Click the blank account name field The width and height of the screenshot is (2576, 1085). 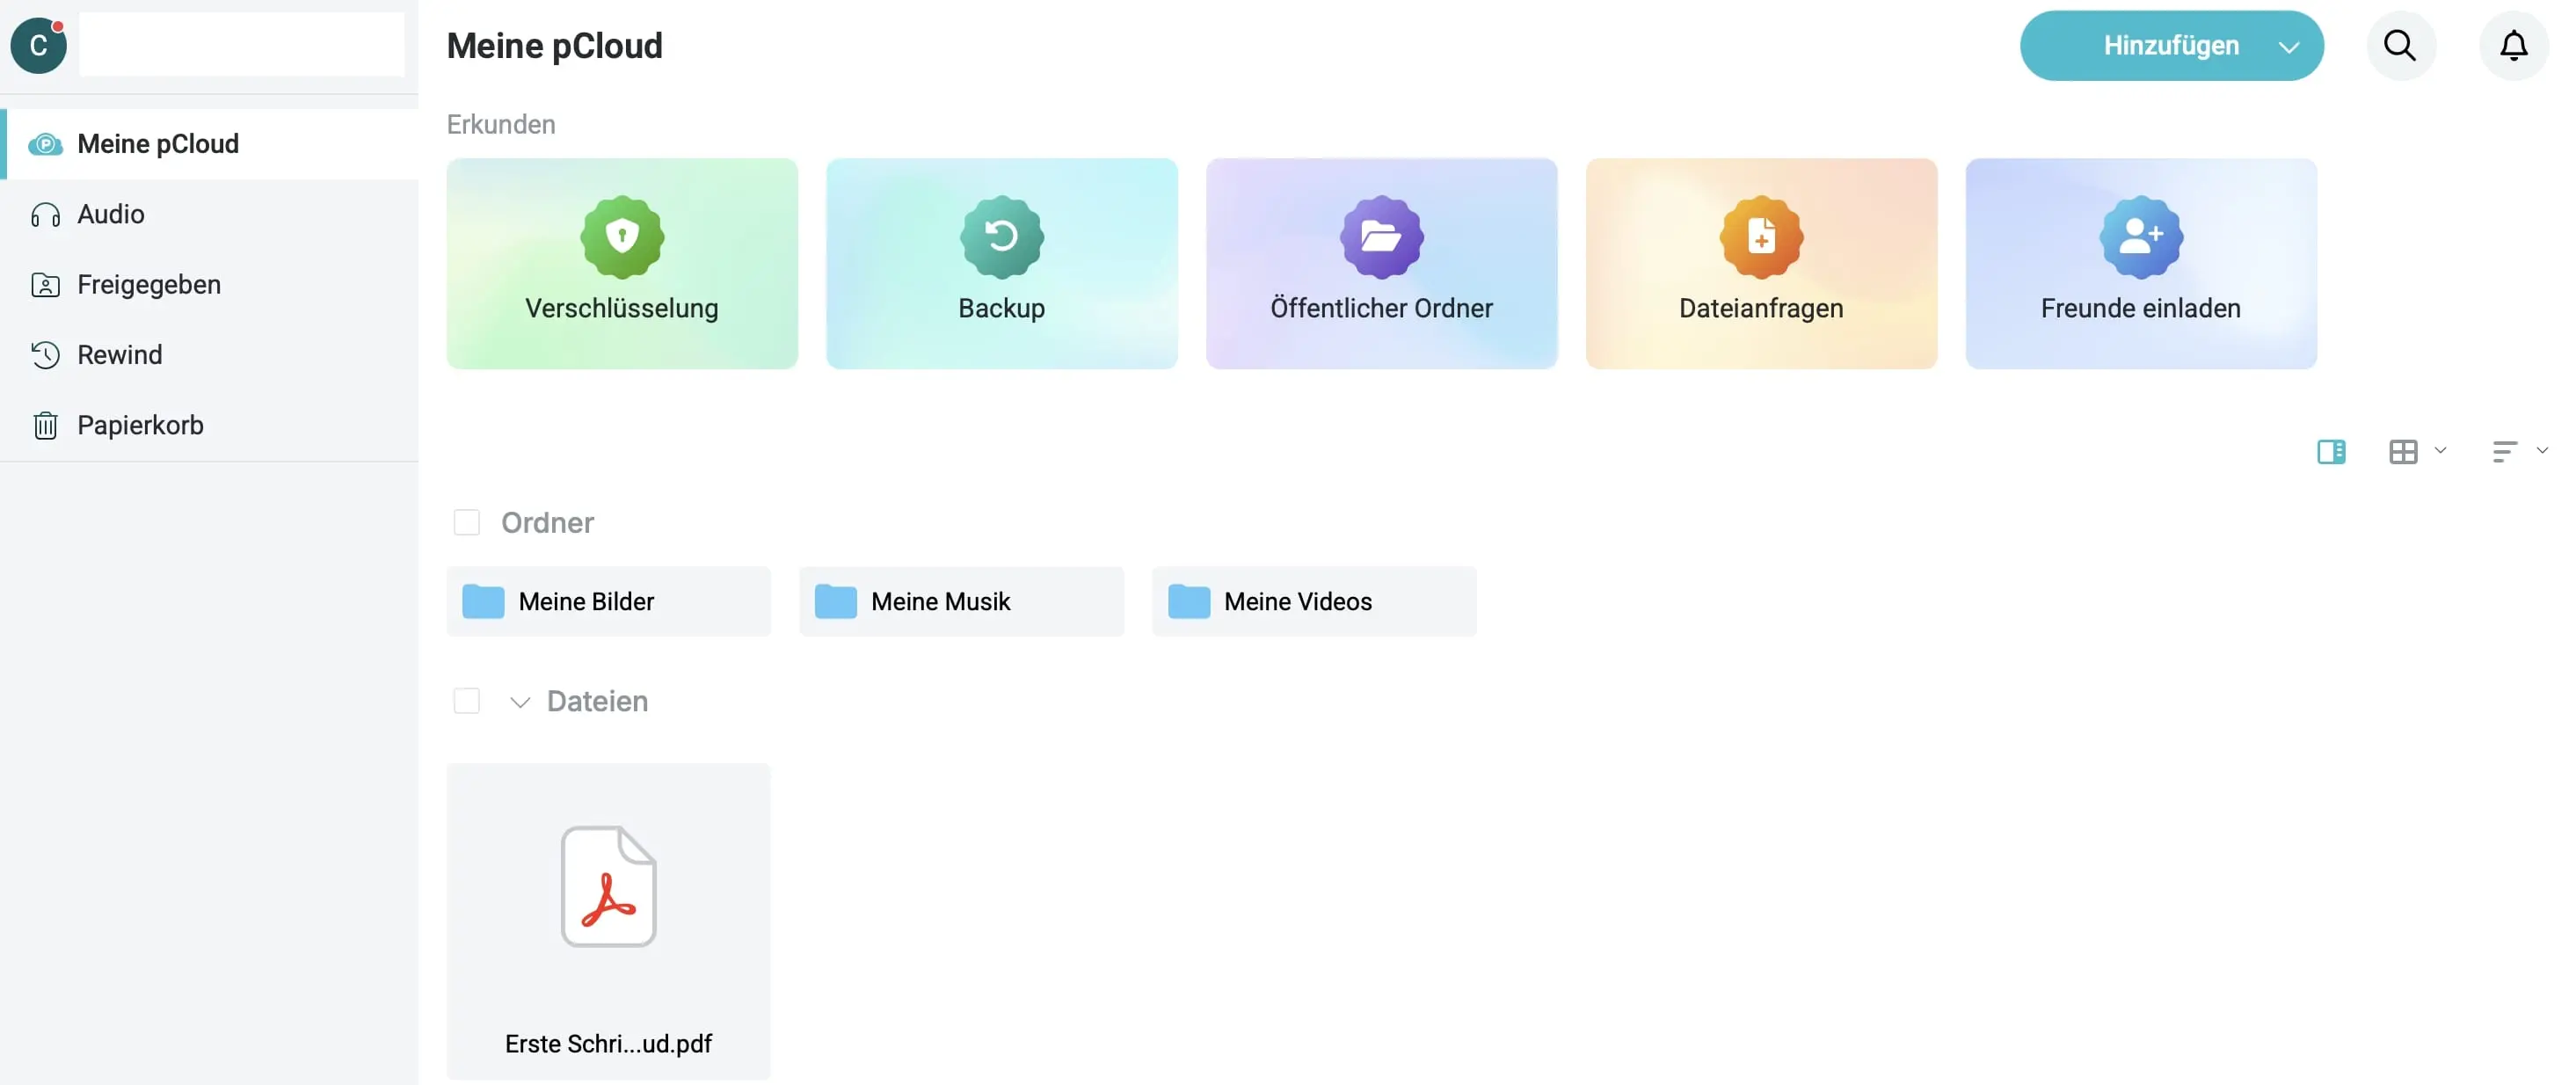point(242,45)
